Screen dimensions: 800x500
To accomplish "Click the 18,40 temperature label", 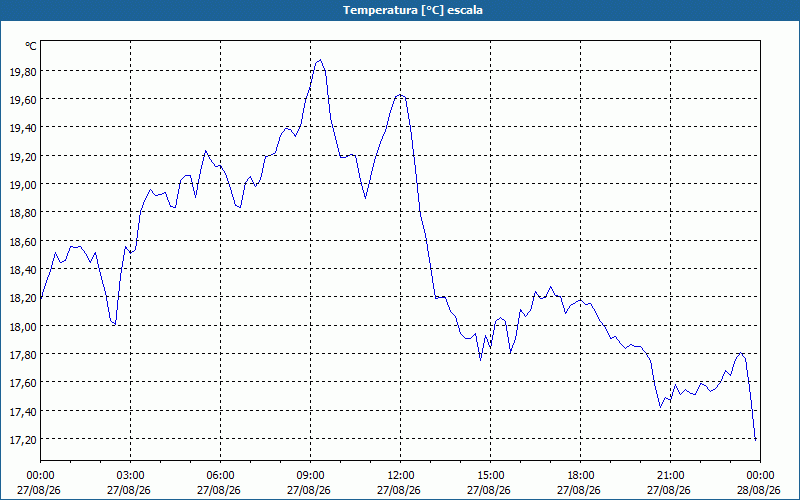I will point(23,269).
